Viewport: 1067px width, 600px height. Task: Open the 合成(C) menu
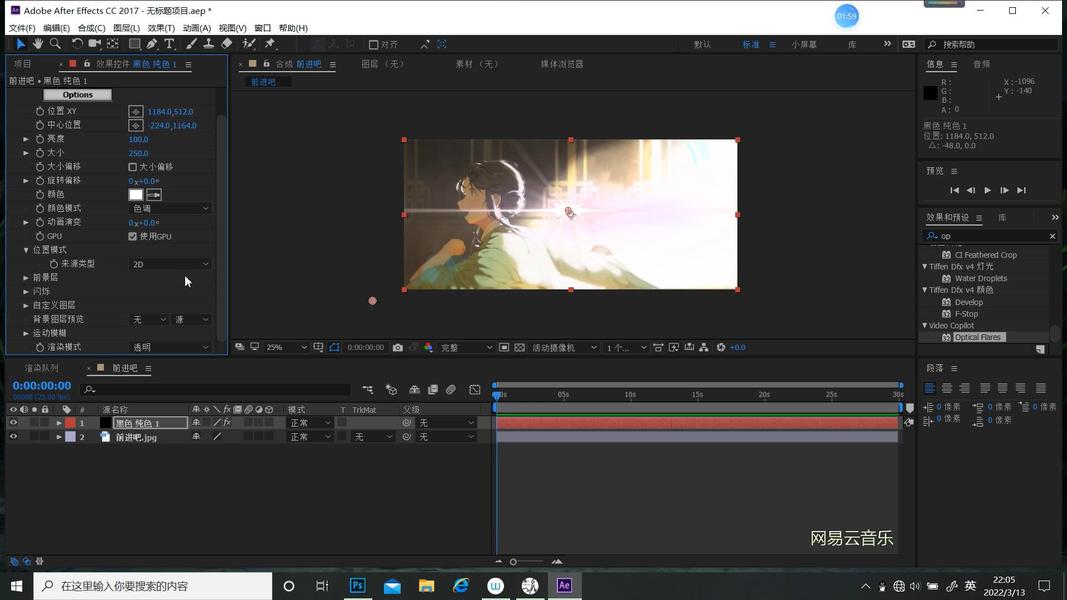91,28
